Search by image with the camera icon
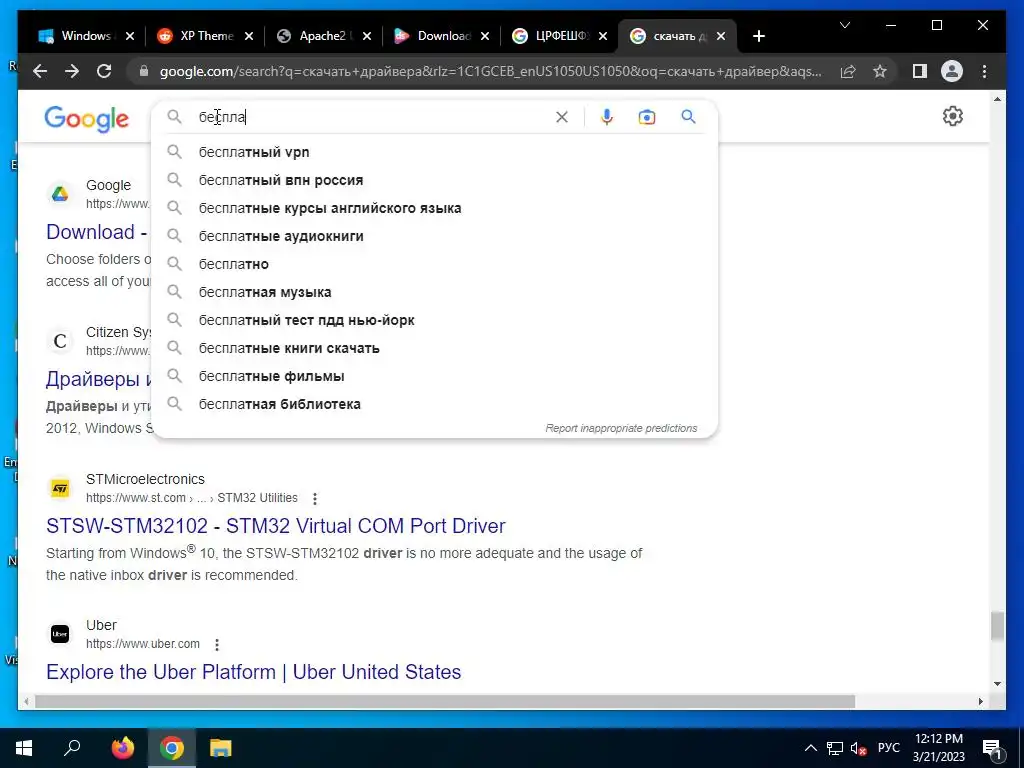 pos(647,117)
